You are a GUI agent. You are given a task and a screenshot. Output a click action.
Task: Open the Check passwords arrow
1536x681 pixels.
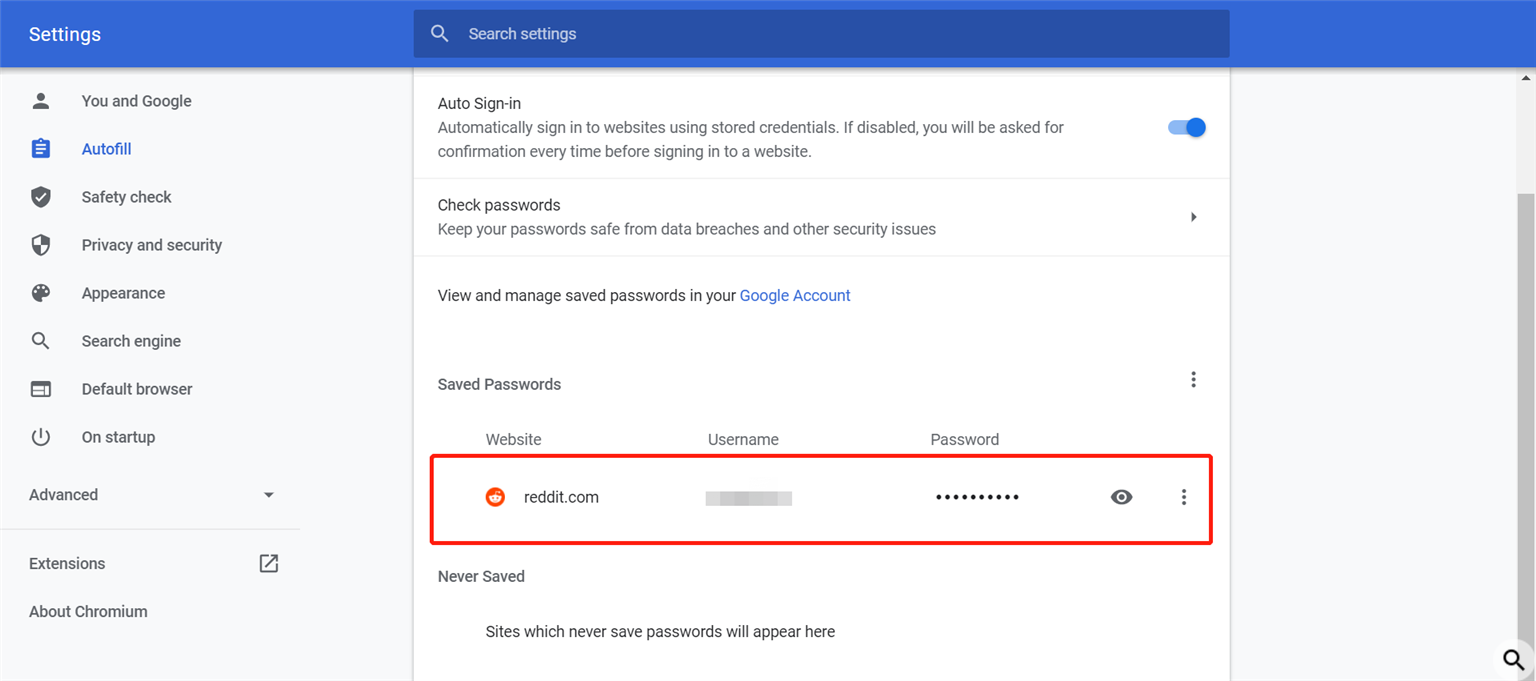click(x=1193, y=217)
